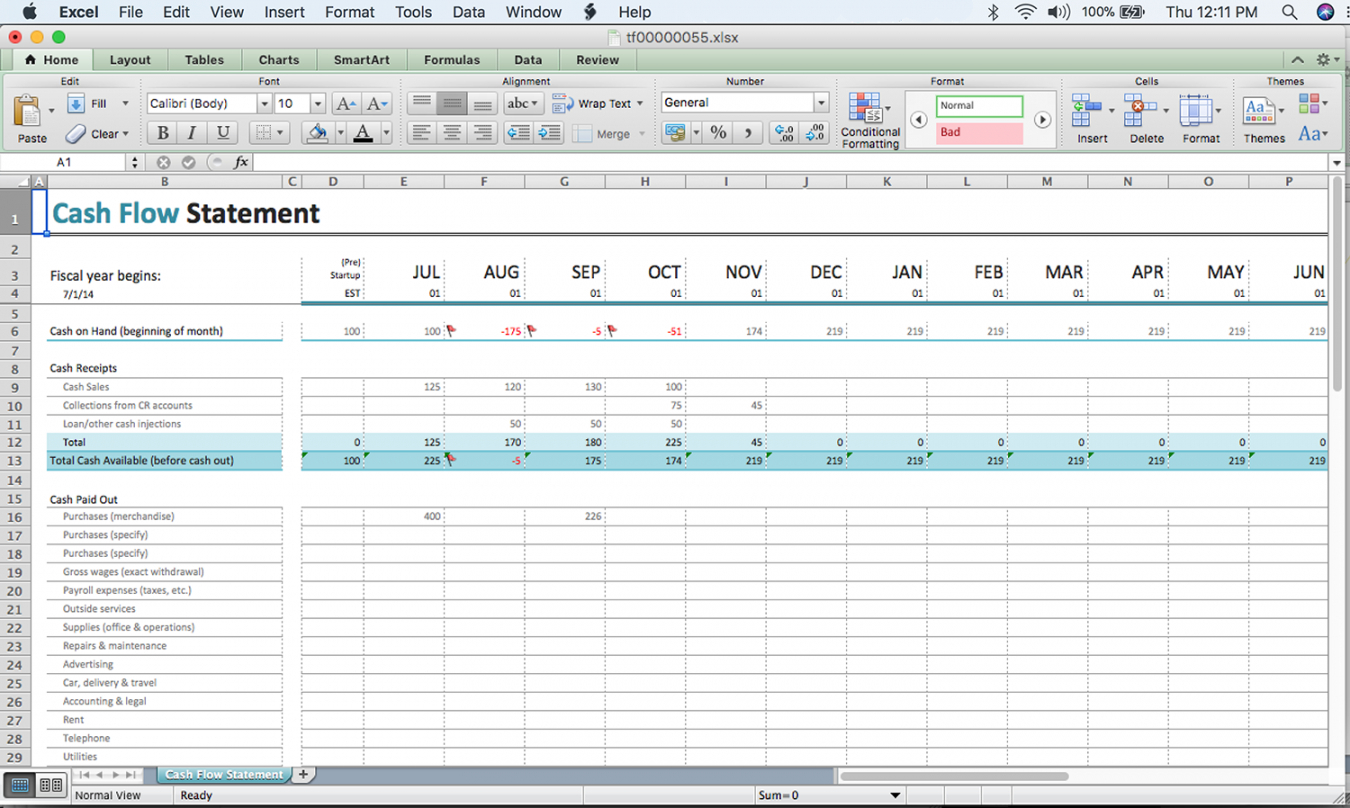Viewport: 1350px width, 808px height.
Task: Click the insert function fx icon
Action: click(241, 162)
